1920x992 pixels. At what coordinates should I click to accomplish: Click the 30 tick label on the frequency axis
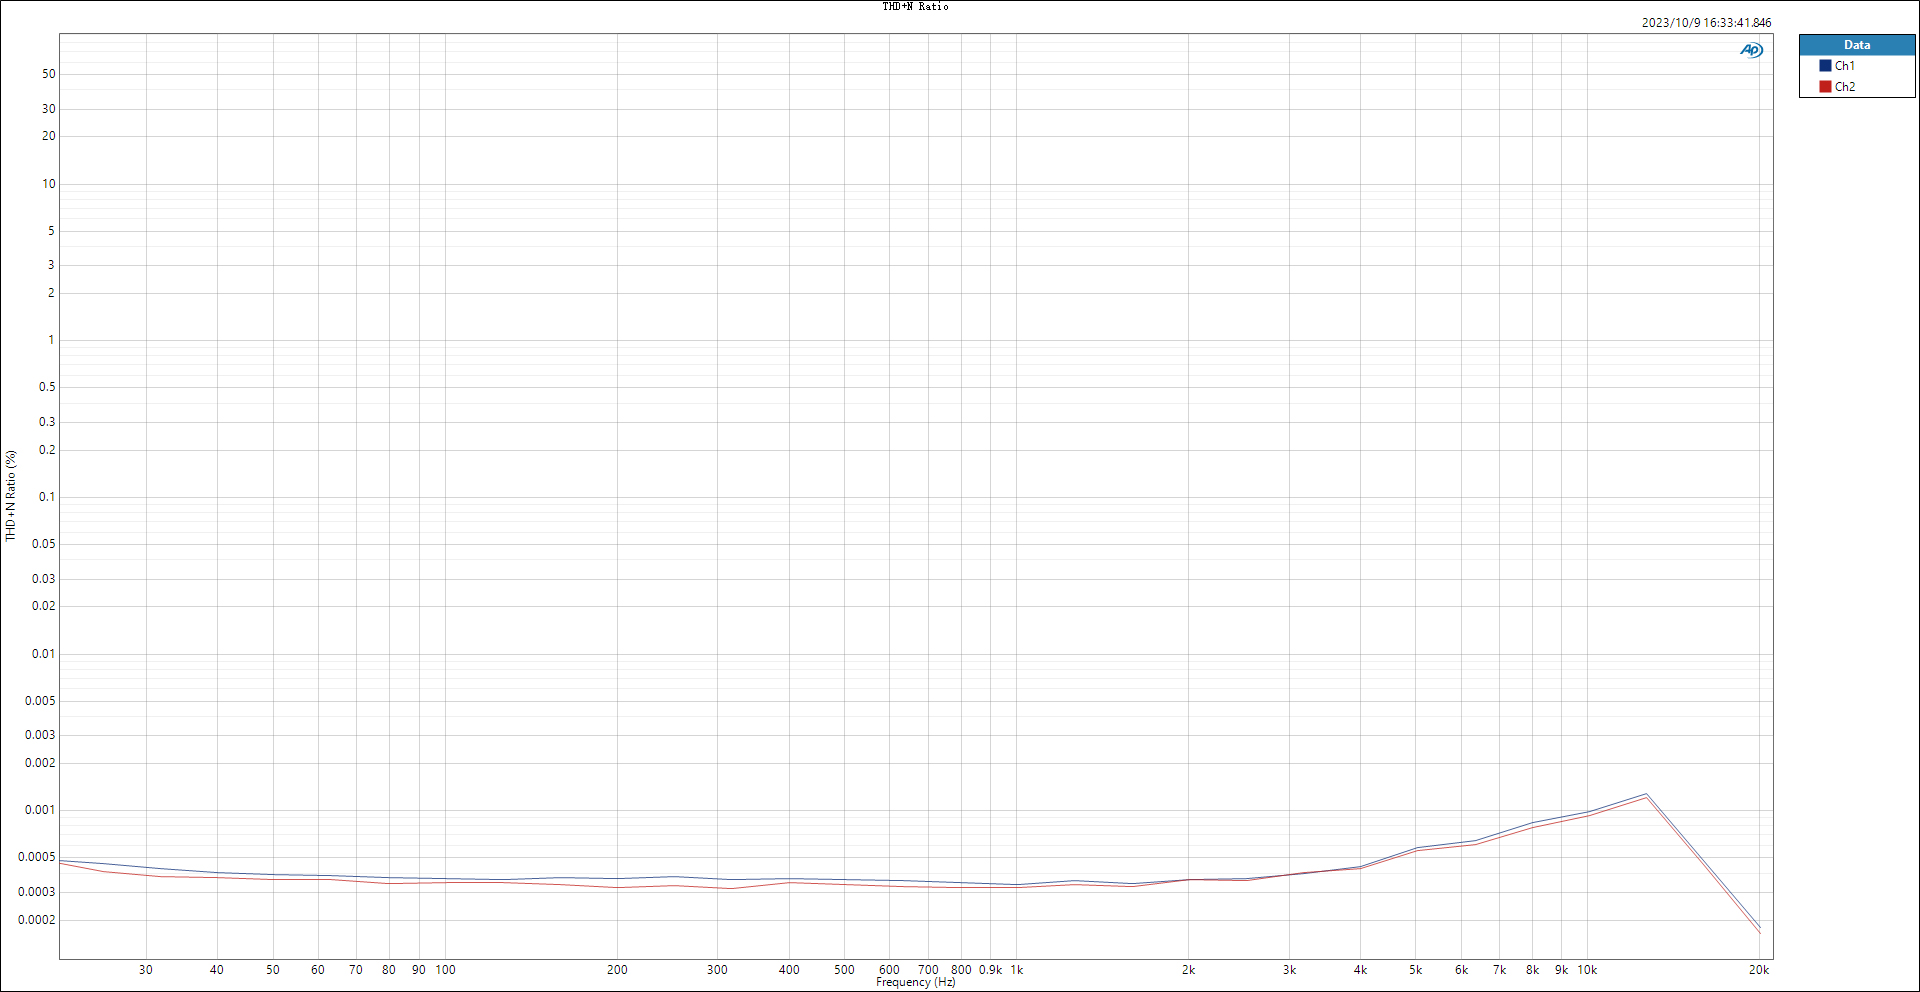(146, 970)
